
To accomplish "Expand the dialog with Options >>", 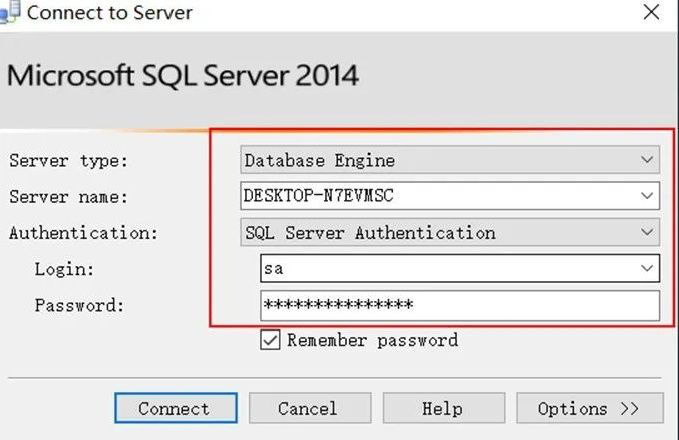I will pyautogui.click(x=589, y=408).
